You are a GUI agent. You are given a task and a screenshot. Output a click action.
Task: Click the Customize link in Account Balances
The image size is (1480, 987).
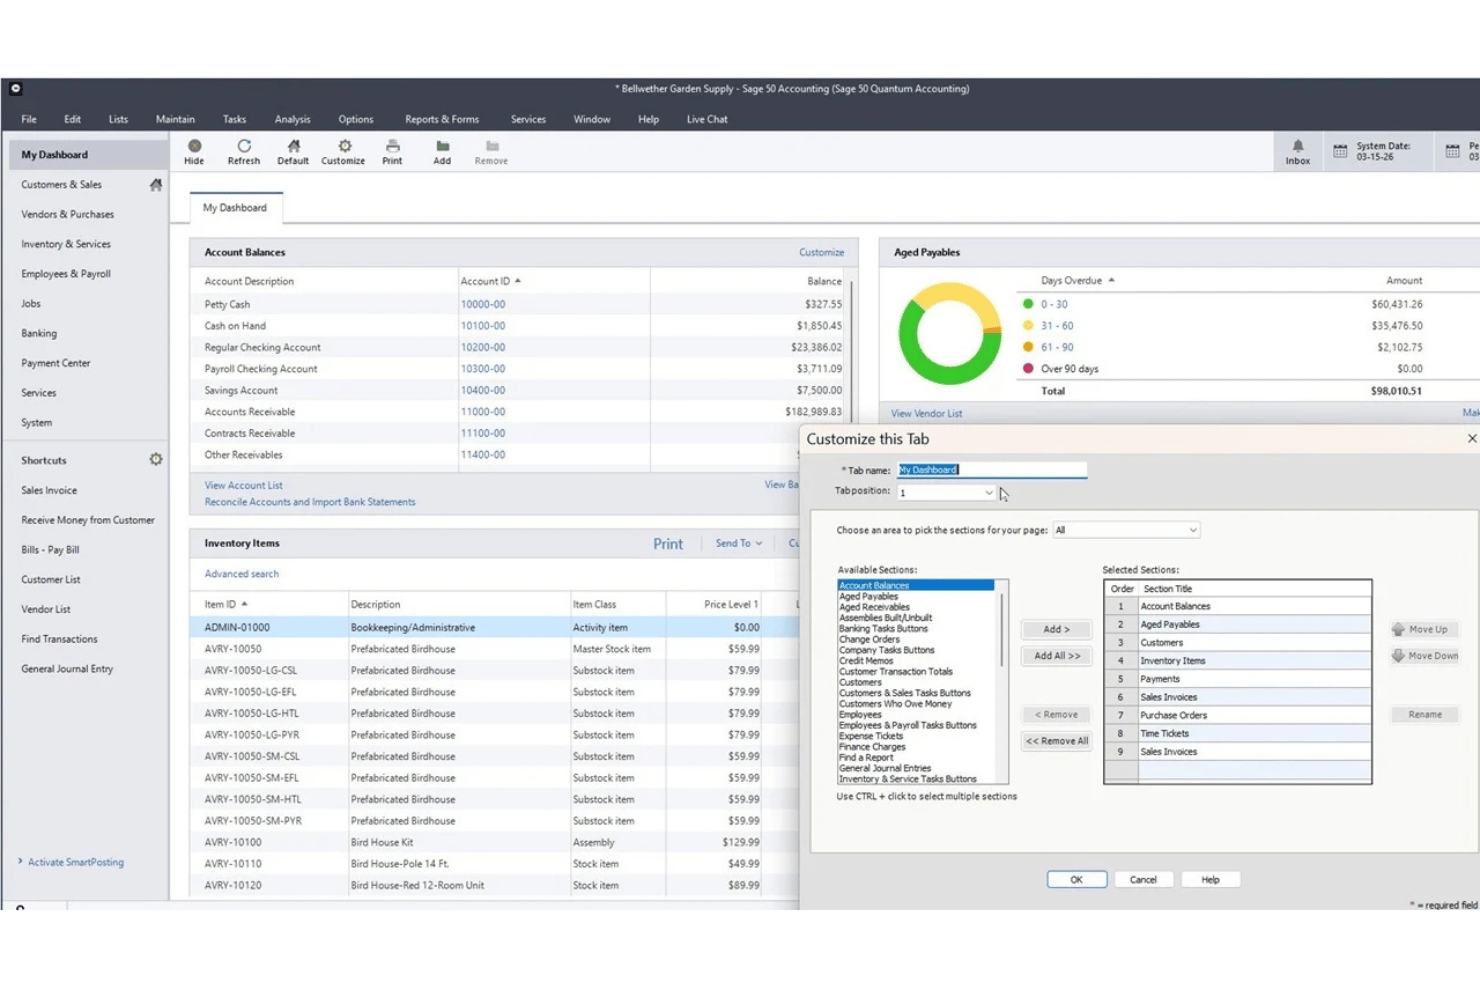(x=821, y=252)
